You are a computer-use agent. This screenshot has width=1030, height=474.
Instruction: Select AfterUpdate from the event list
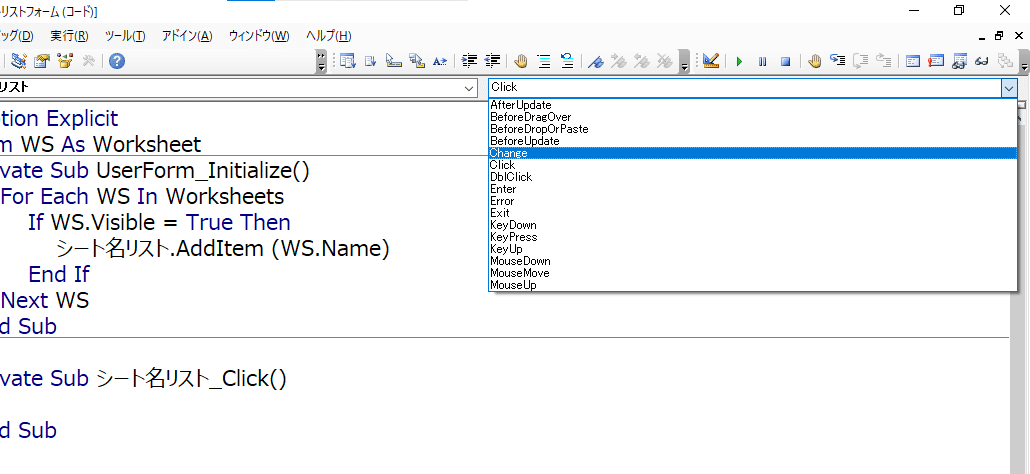tap(753, 105)
